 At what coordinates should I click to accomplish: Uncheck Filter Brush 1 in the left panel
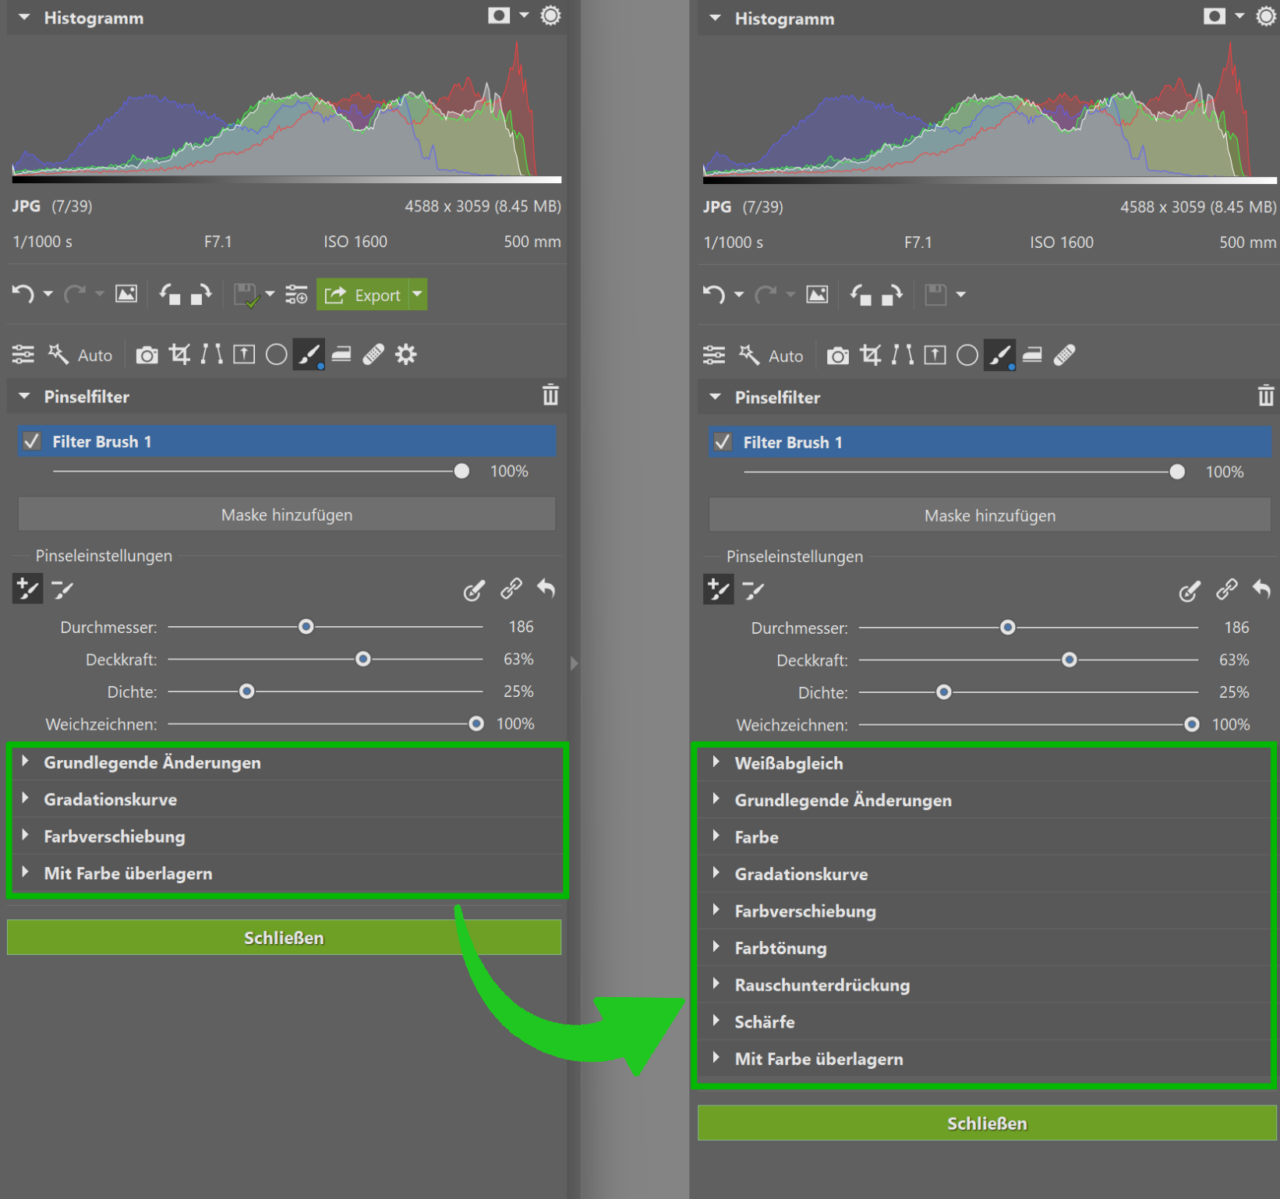click(x=32, y=441)
